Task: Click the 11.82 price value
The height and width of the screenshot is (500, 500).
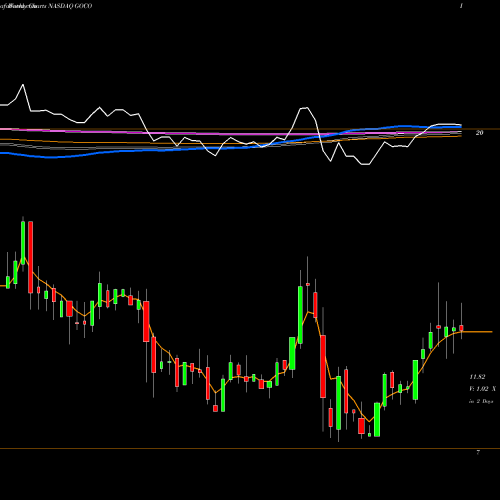Action: coord(477,377)
